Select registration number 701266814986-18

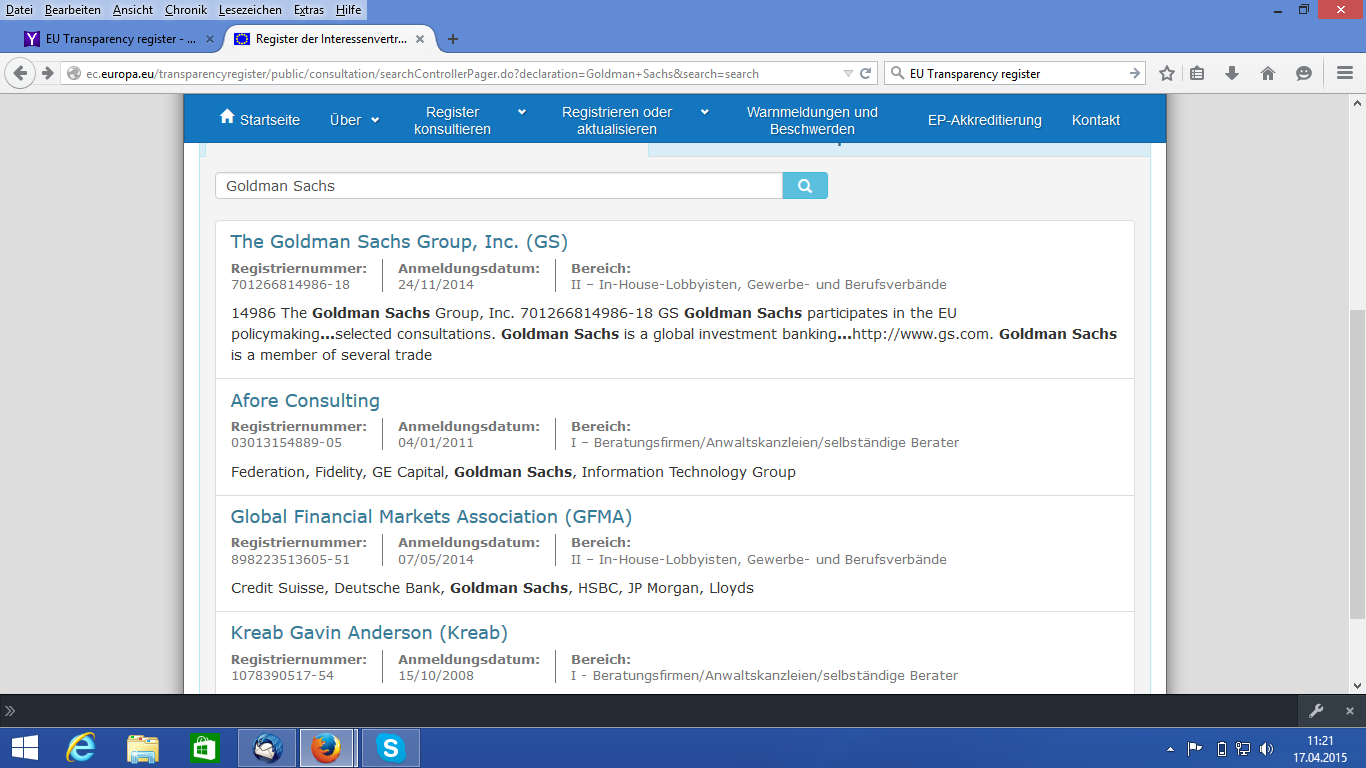coord(290,284)
